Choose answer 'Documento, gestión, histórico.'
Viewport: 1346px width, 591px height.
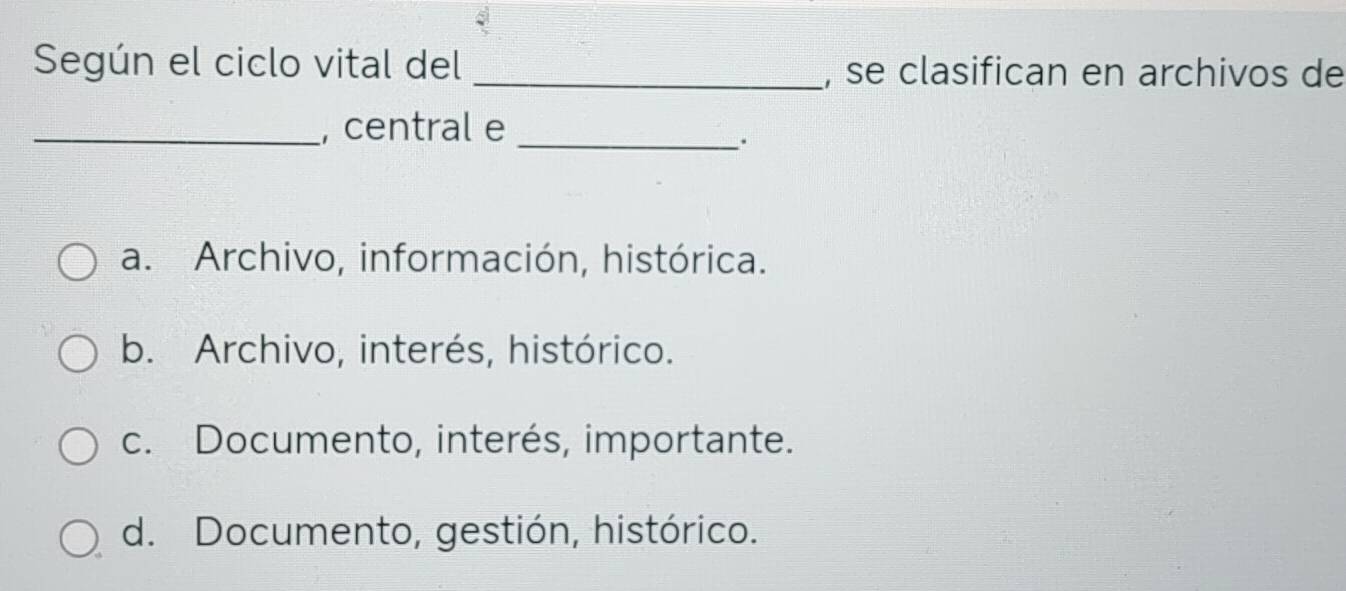(x=476, y=531)
